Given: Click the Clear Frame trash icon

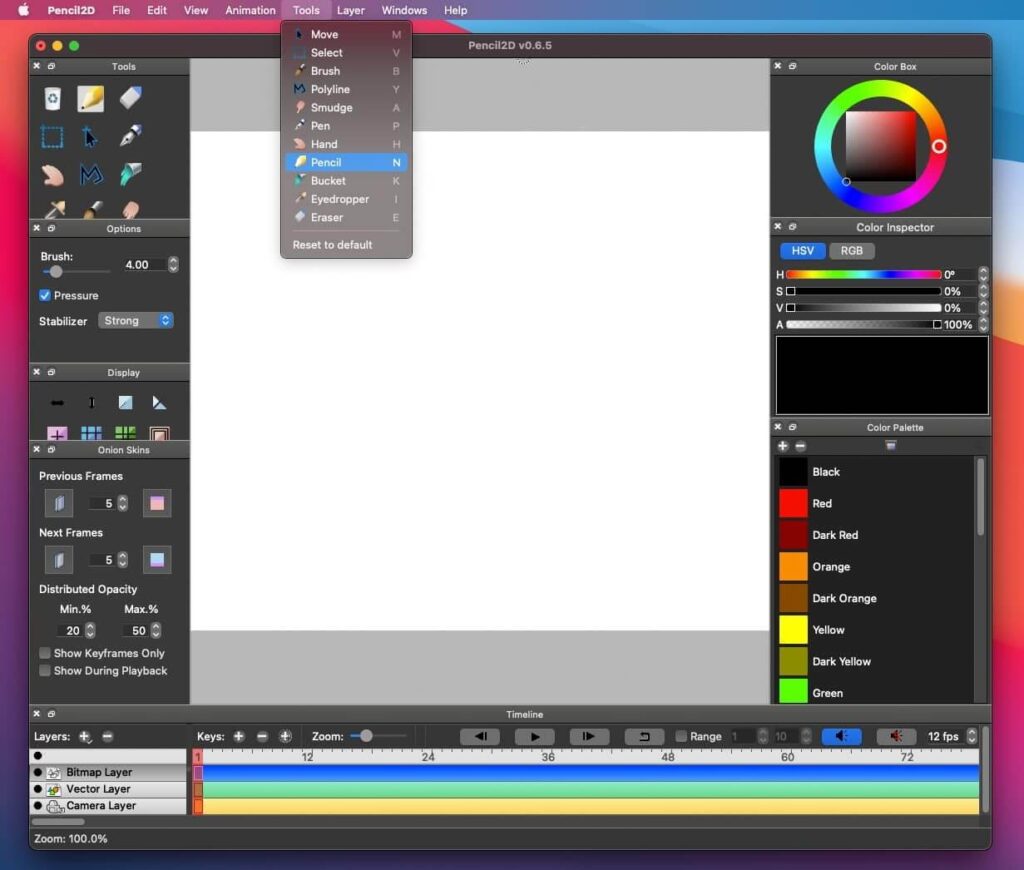Looking at the screenshot, I should coord(52,99).
